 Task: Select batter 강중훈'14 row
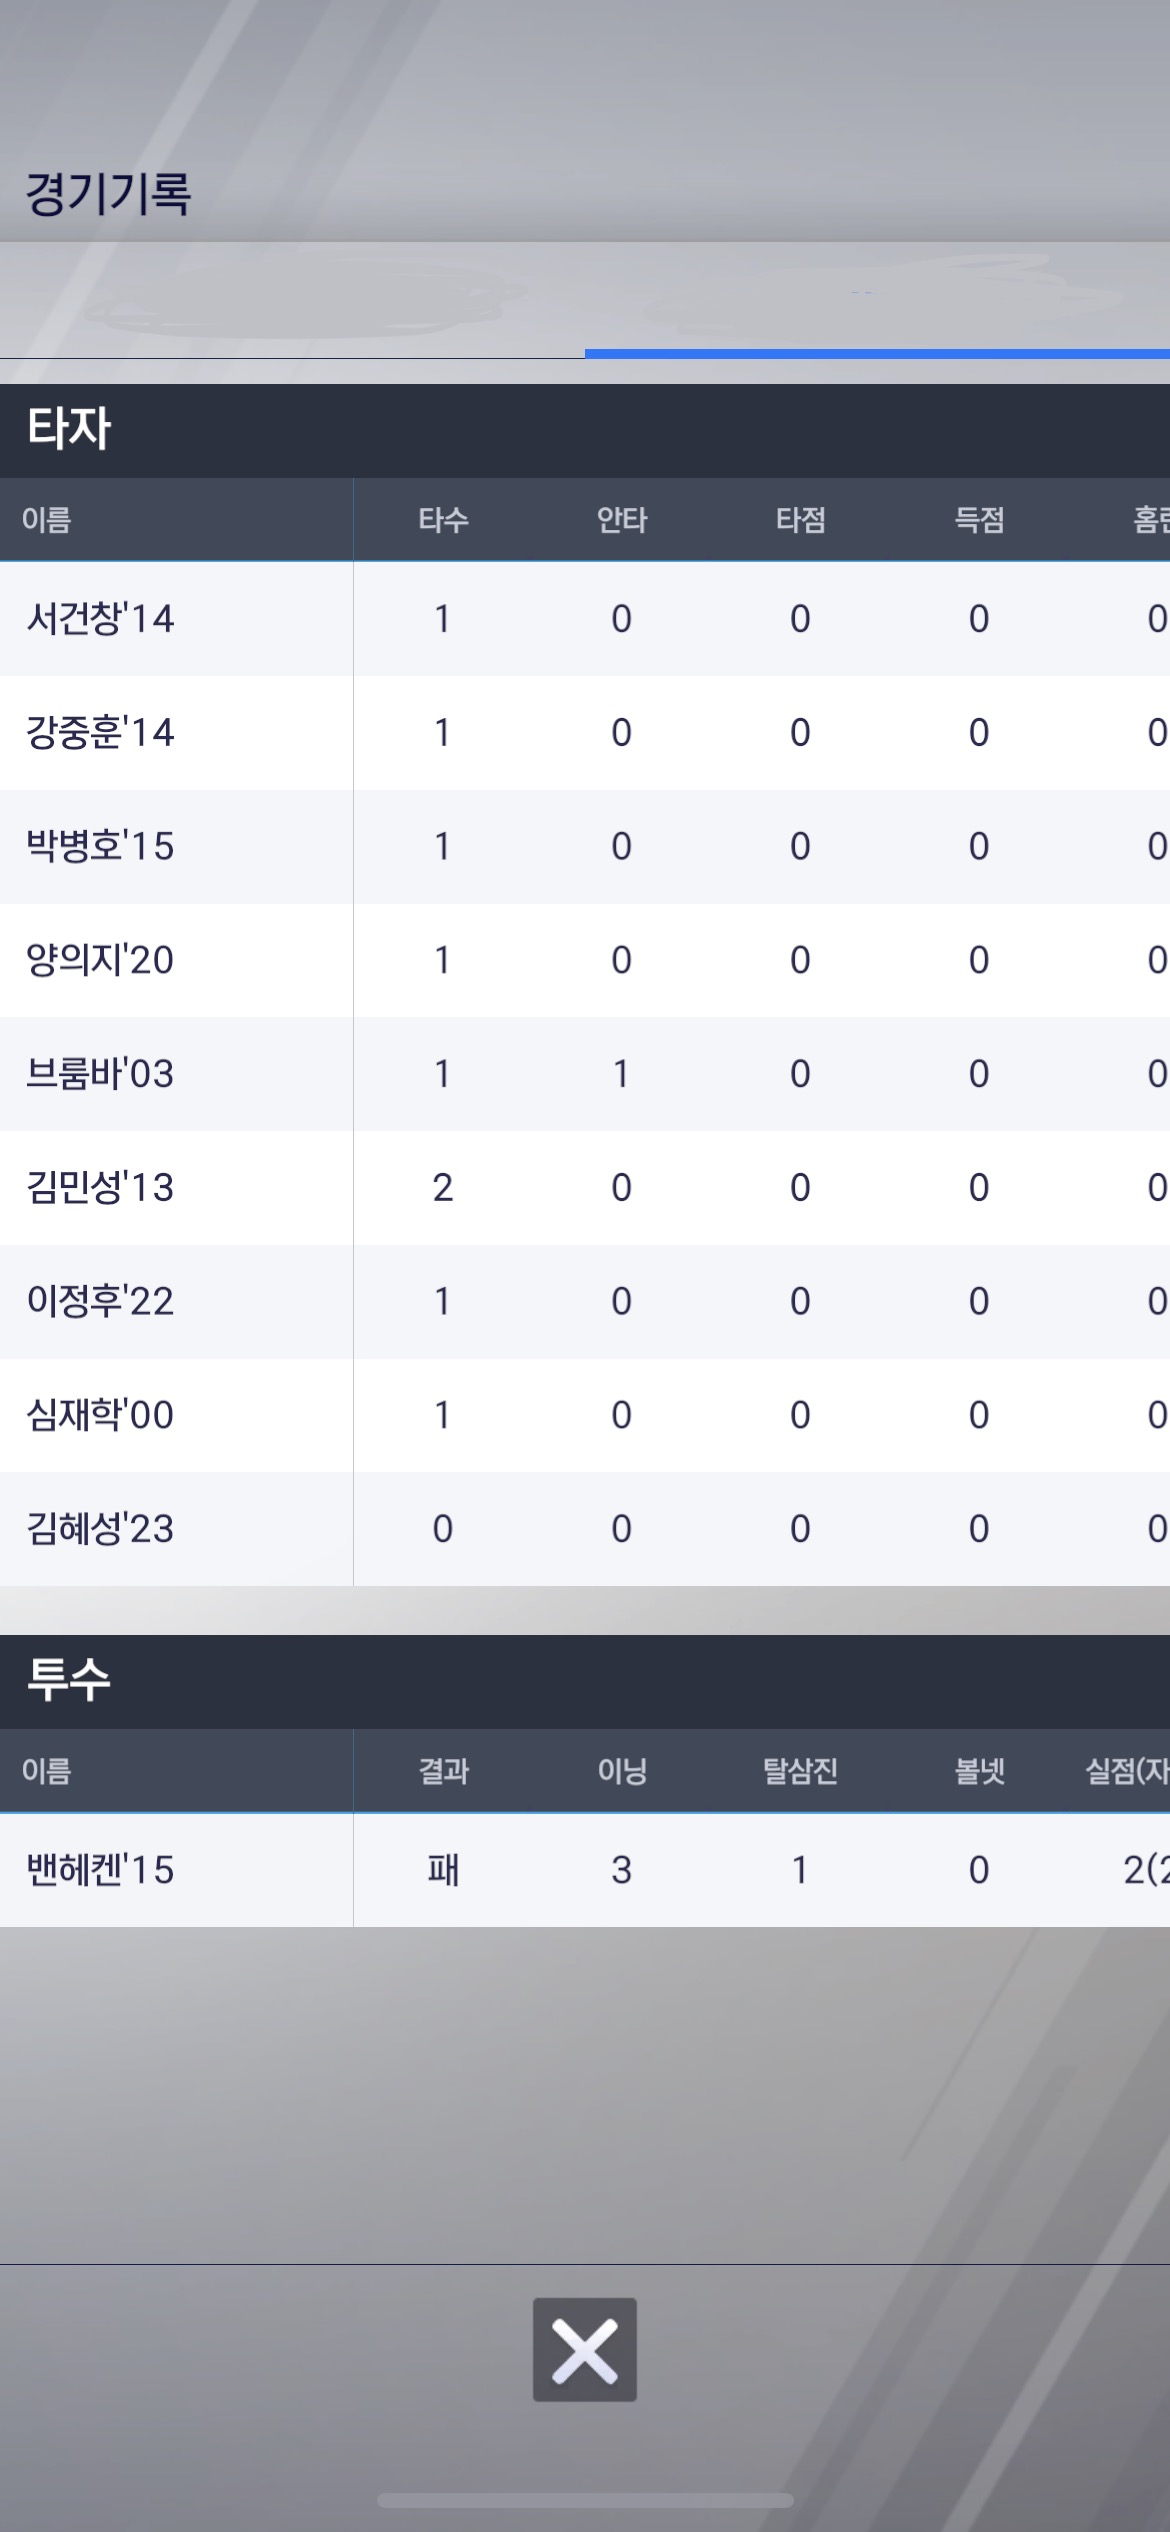pyautogui.click(x=100, y=733)
